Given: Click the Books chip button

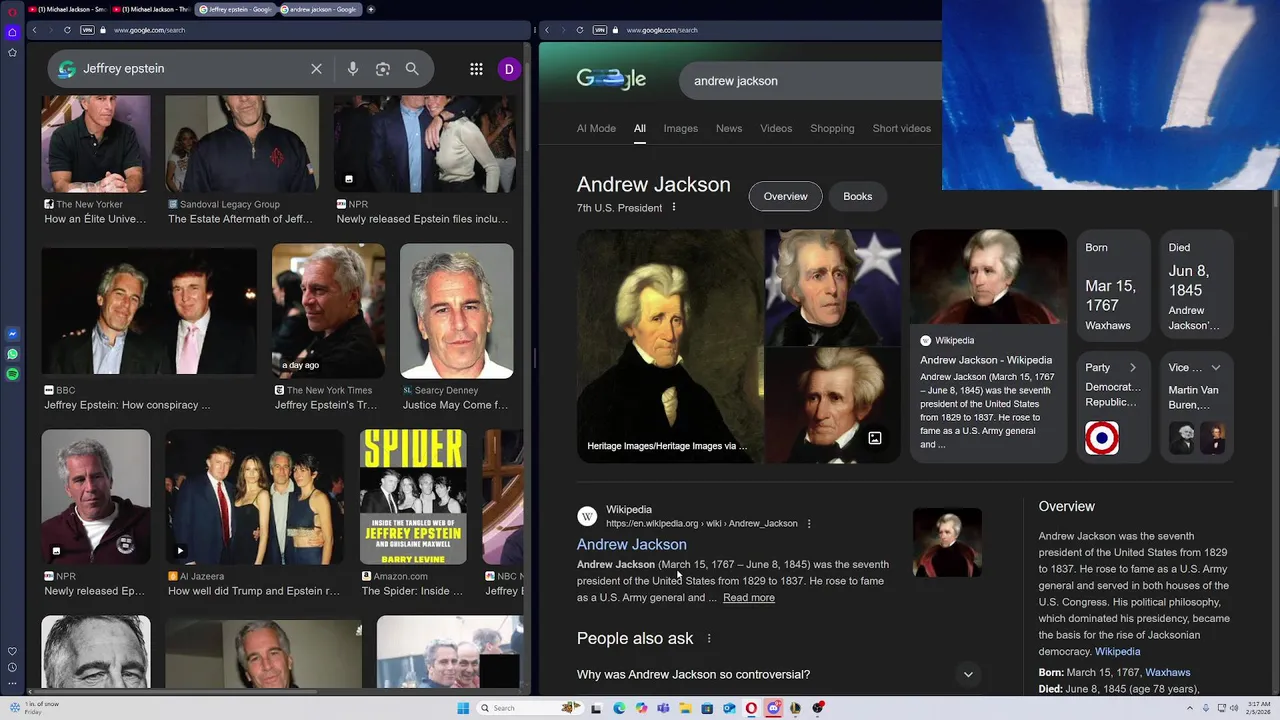Looking at the screenshot, I should pyautogui.click(x=857, y=196).
